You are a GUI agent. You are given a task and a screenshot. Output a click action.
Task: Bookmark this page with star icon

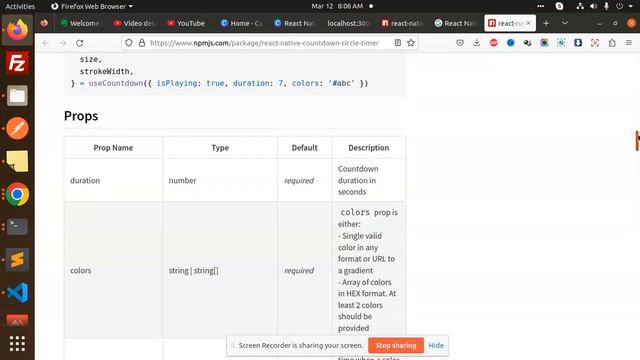pyautogui.click(x=411, y=43)
